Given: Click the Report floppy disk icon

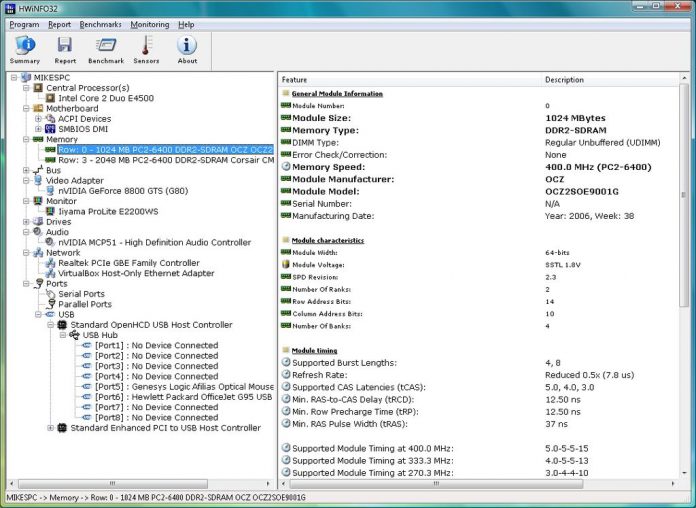Looking at the screenshot, I should (x=65, y=46).
